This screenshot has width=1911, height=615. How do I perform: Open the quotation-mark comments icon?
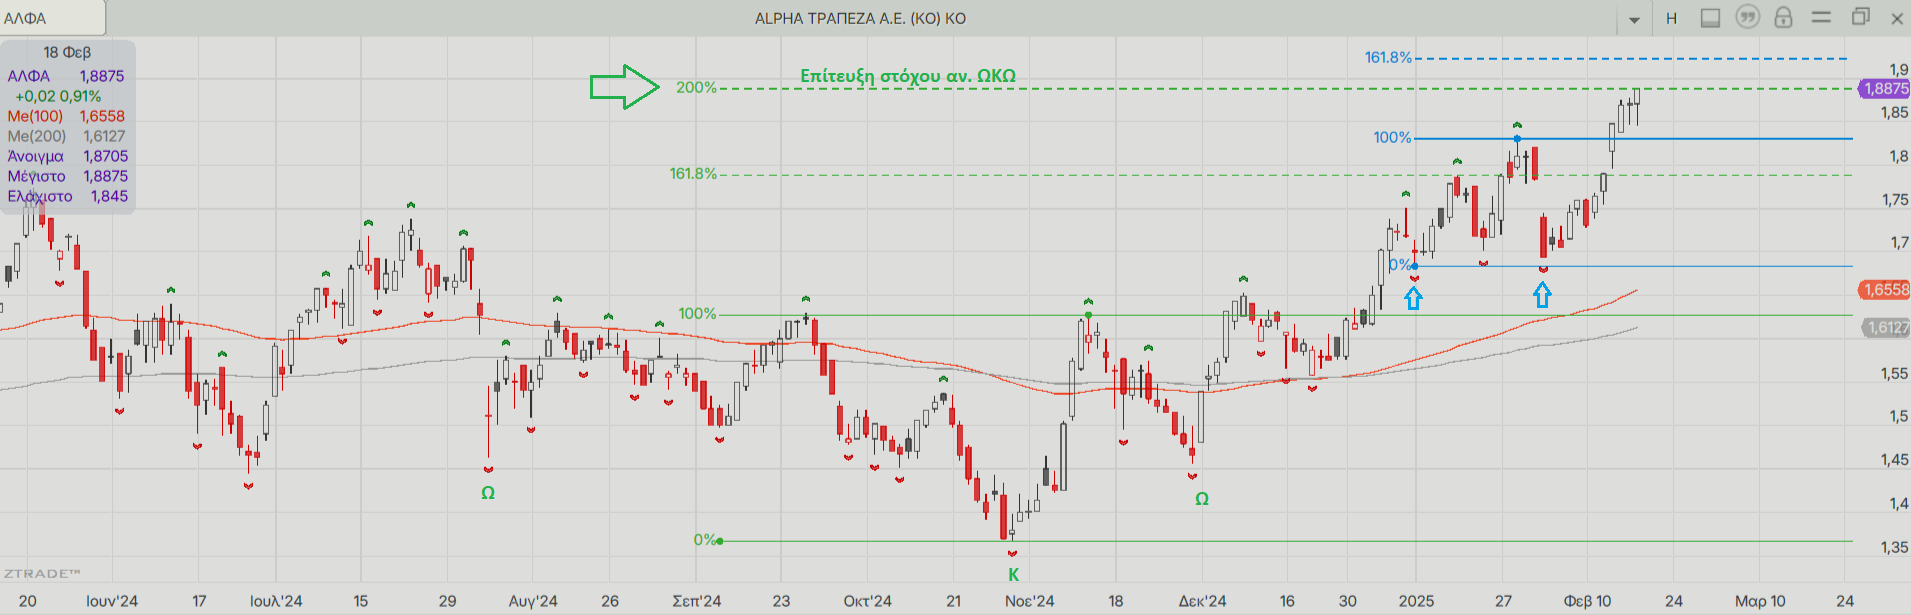1747,17
